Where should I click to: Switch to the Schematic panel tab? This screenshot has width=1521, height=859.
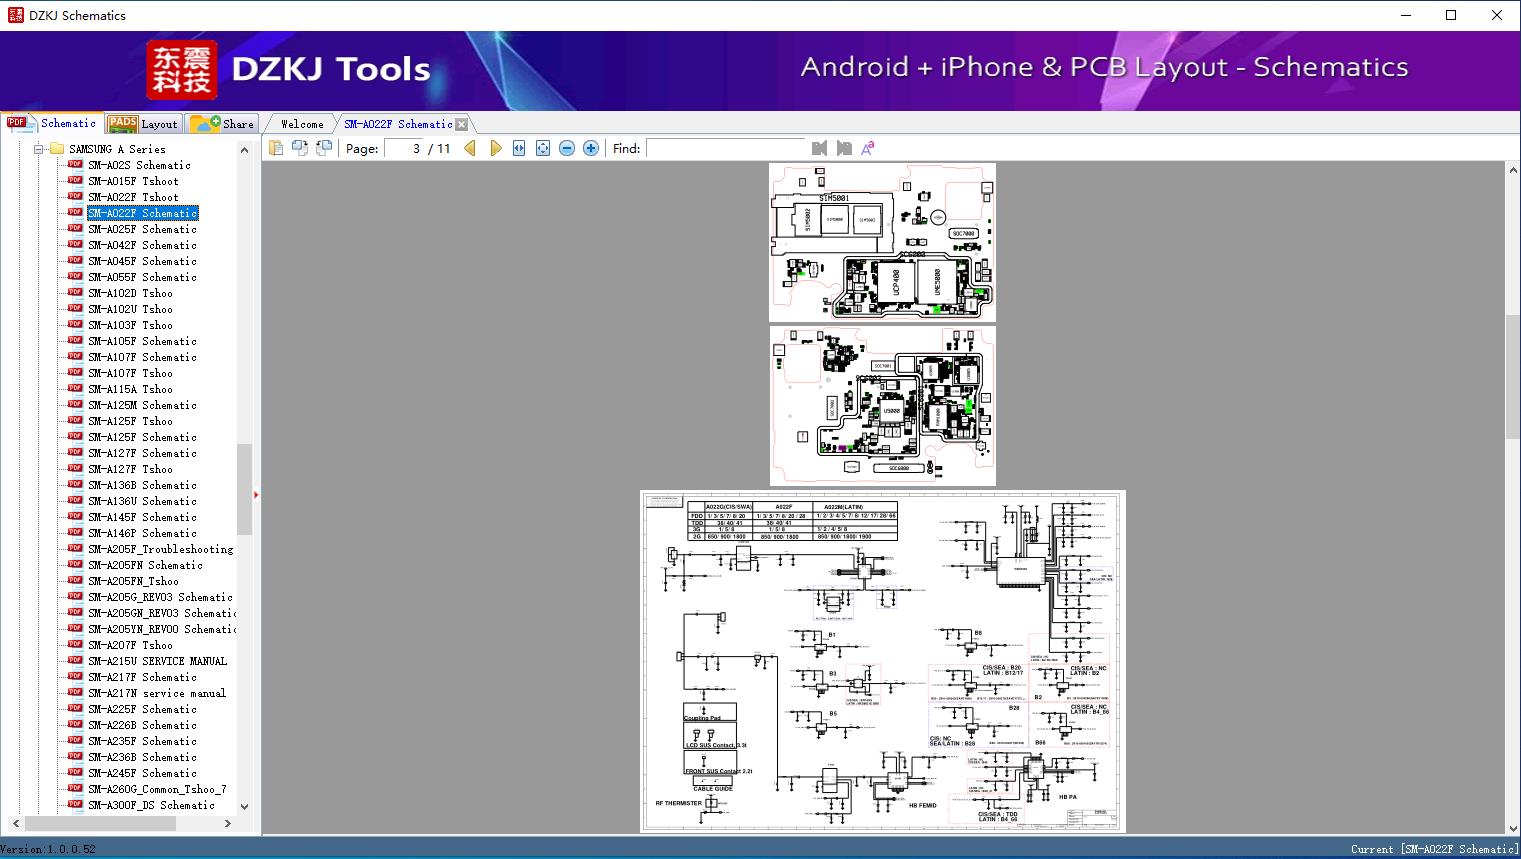click(x=53, y=123)
